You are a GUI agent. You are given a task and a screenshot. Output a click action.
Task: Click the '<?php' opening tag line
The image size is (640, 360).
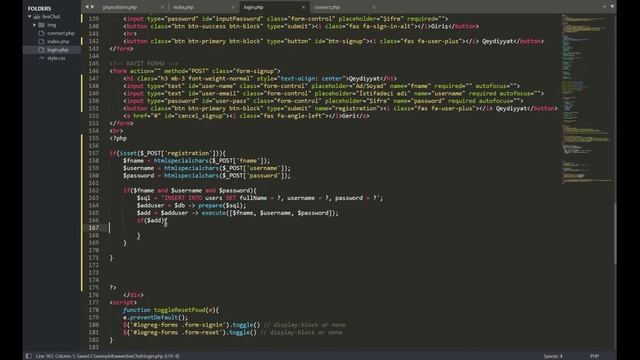point(118,138)
